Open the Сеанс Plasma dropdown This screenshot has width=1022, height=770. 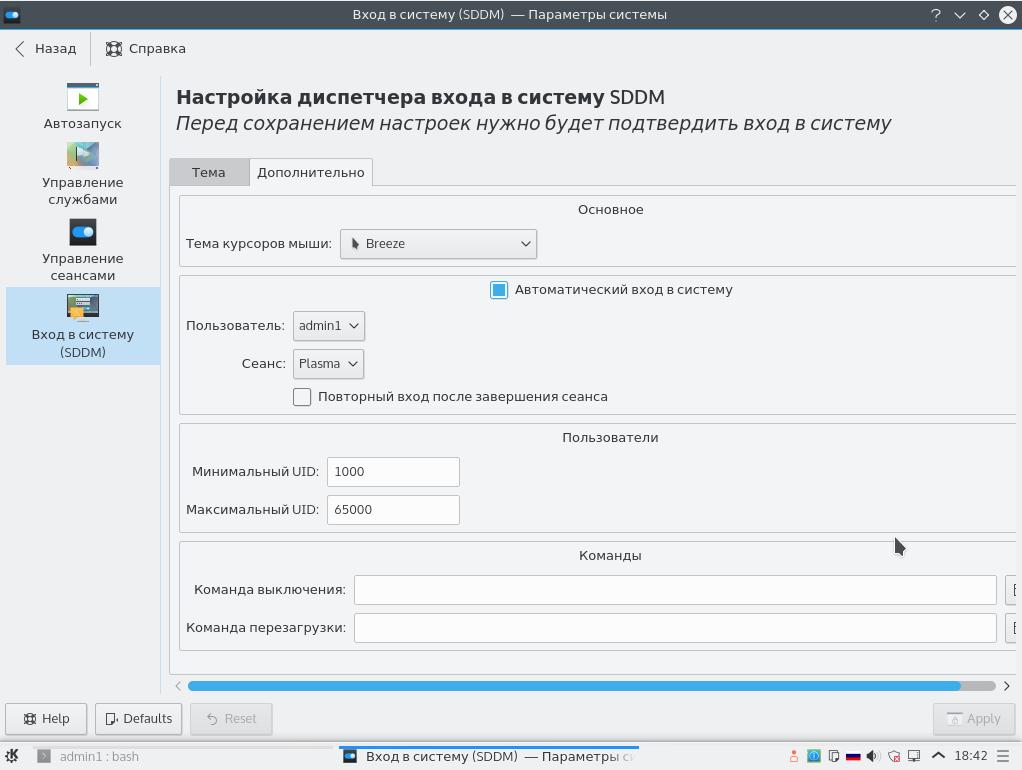click(x=328, y=364)
